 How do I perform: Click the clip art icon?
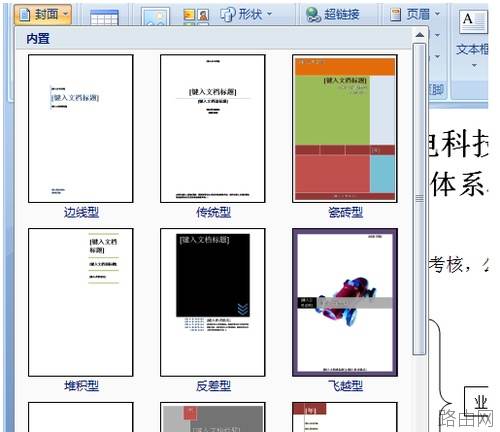(196, 16)
